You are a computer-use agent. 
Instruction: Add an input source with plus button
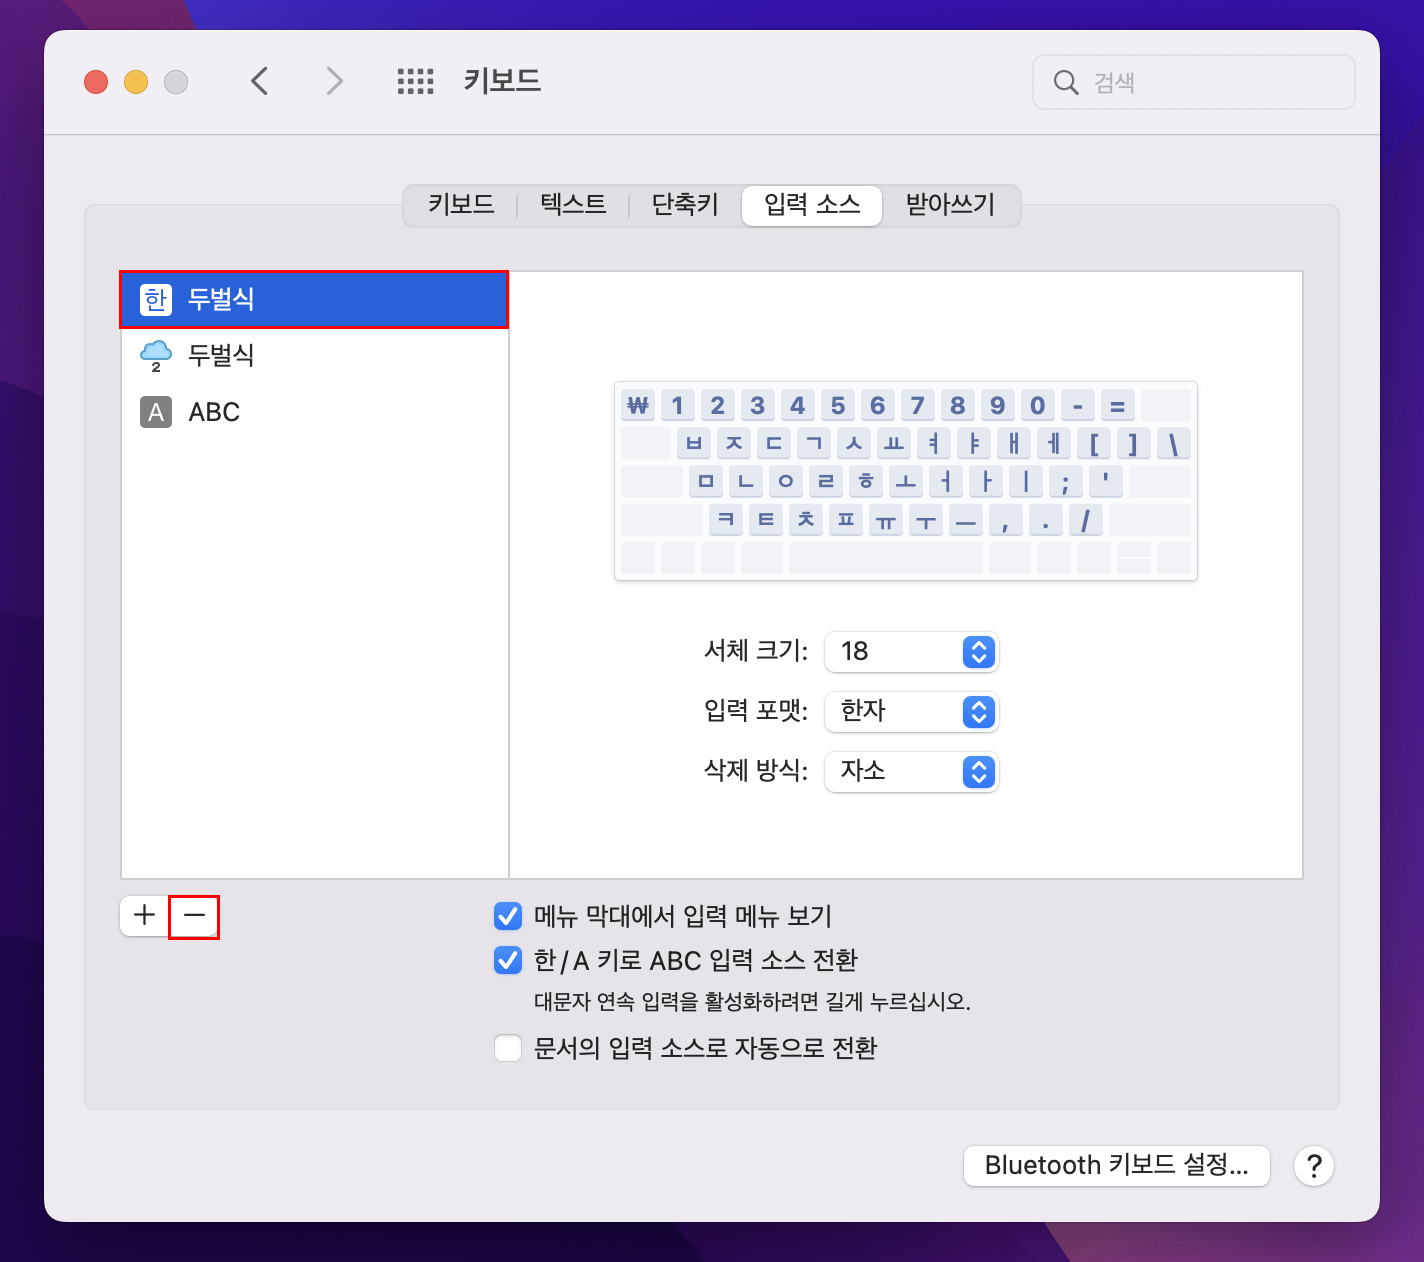point(145,916)
